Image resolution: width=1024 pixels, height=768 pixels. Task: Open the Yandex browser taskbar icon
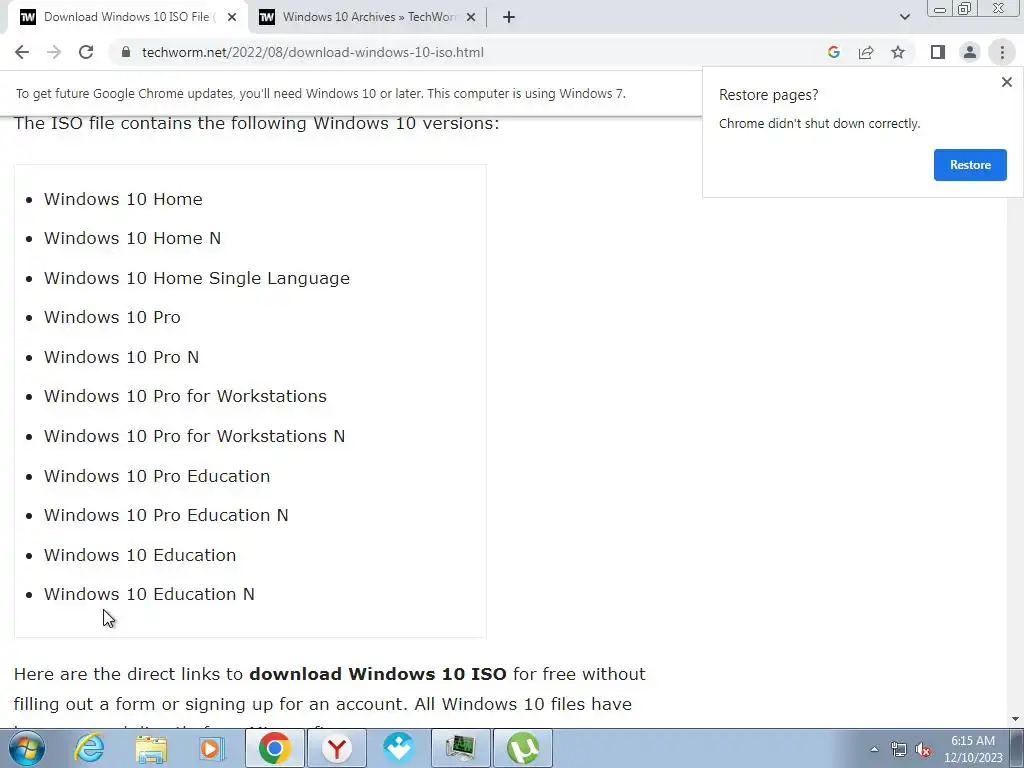click(x=336, y=748)
